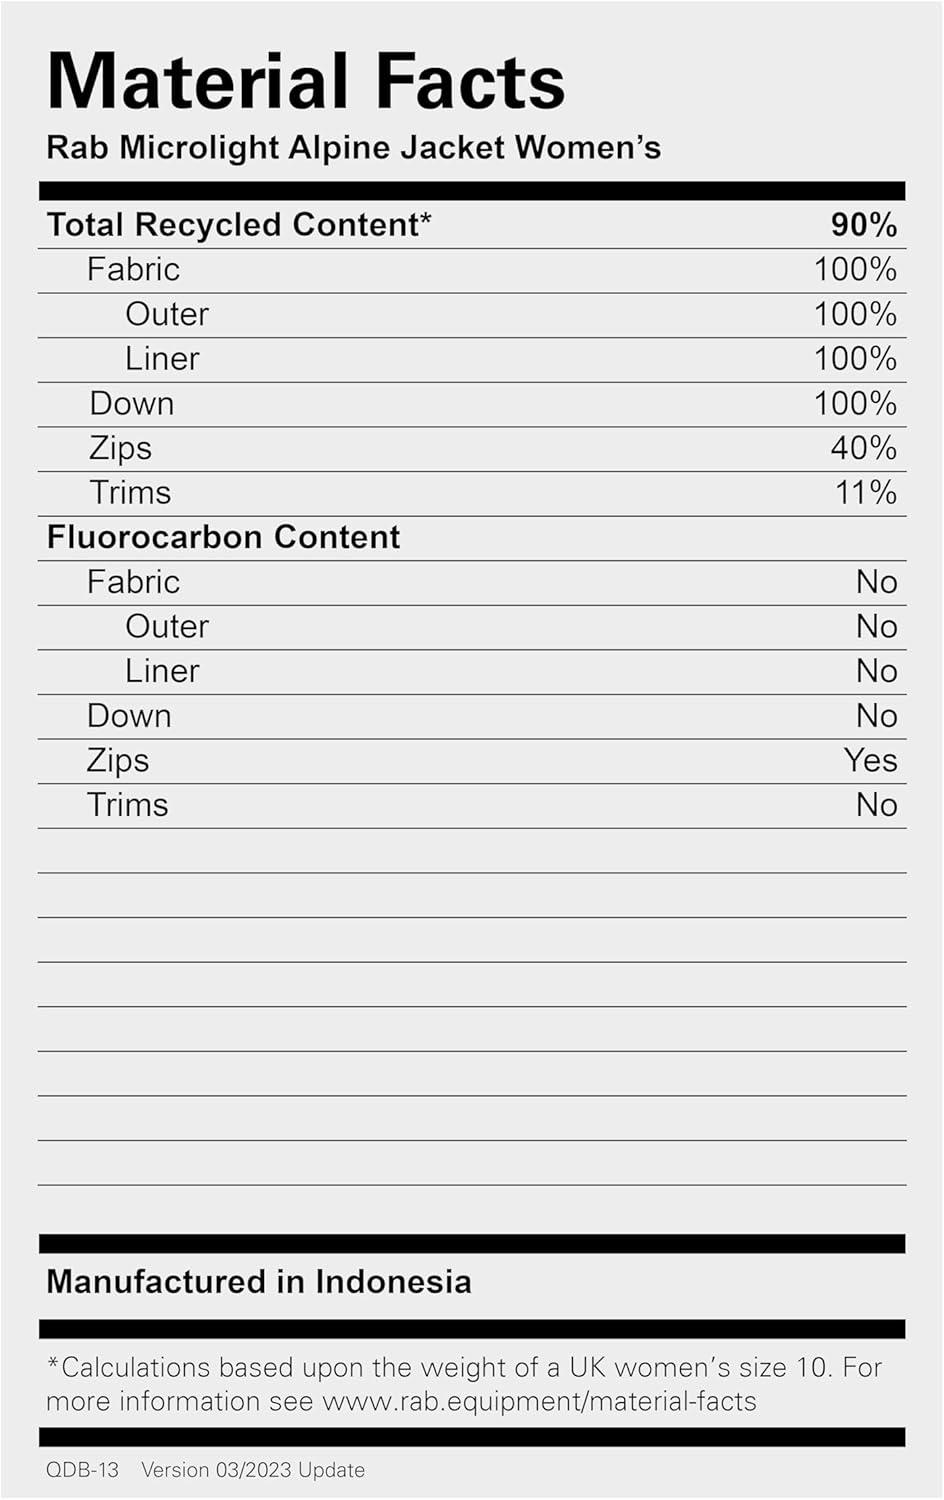Click the Material Facts heading
944x1500 pixels.
[306, 82]
